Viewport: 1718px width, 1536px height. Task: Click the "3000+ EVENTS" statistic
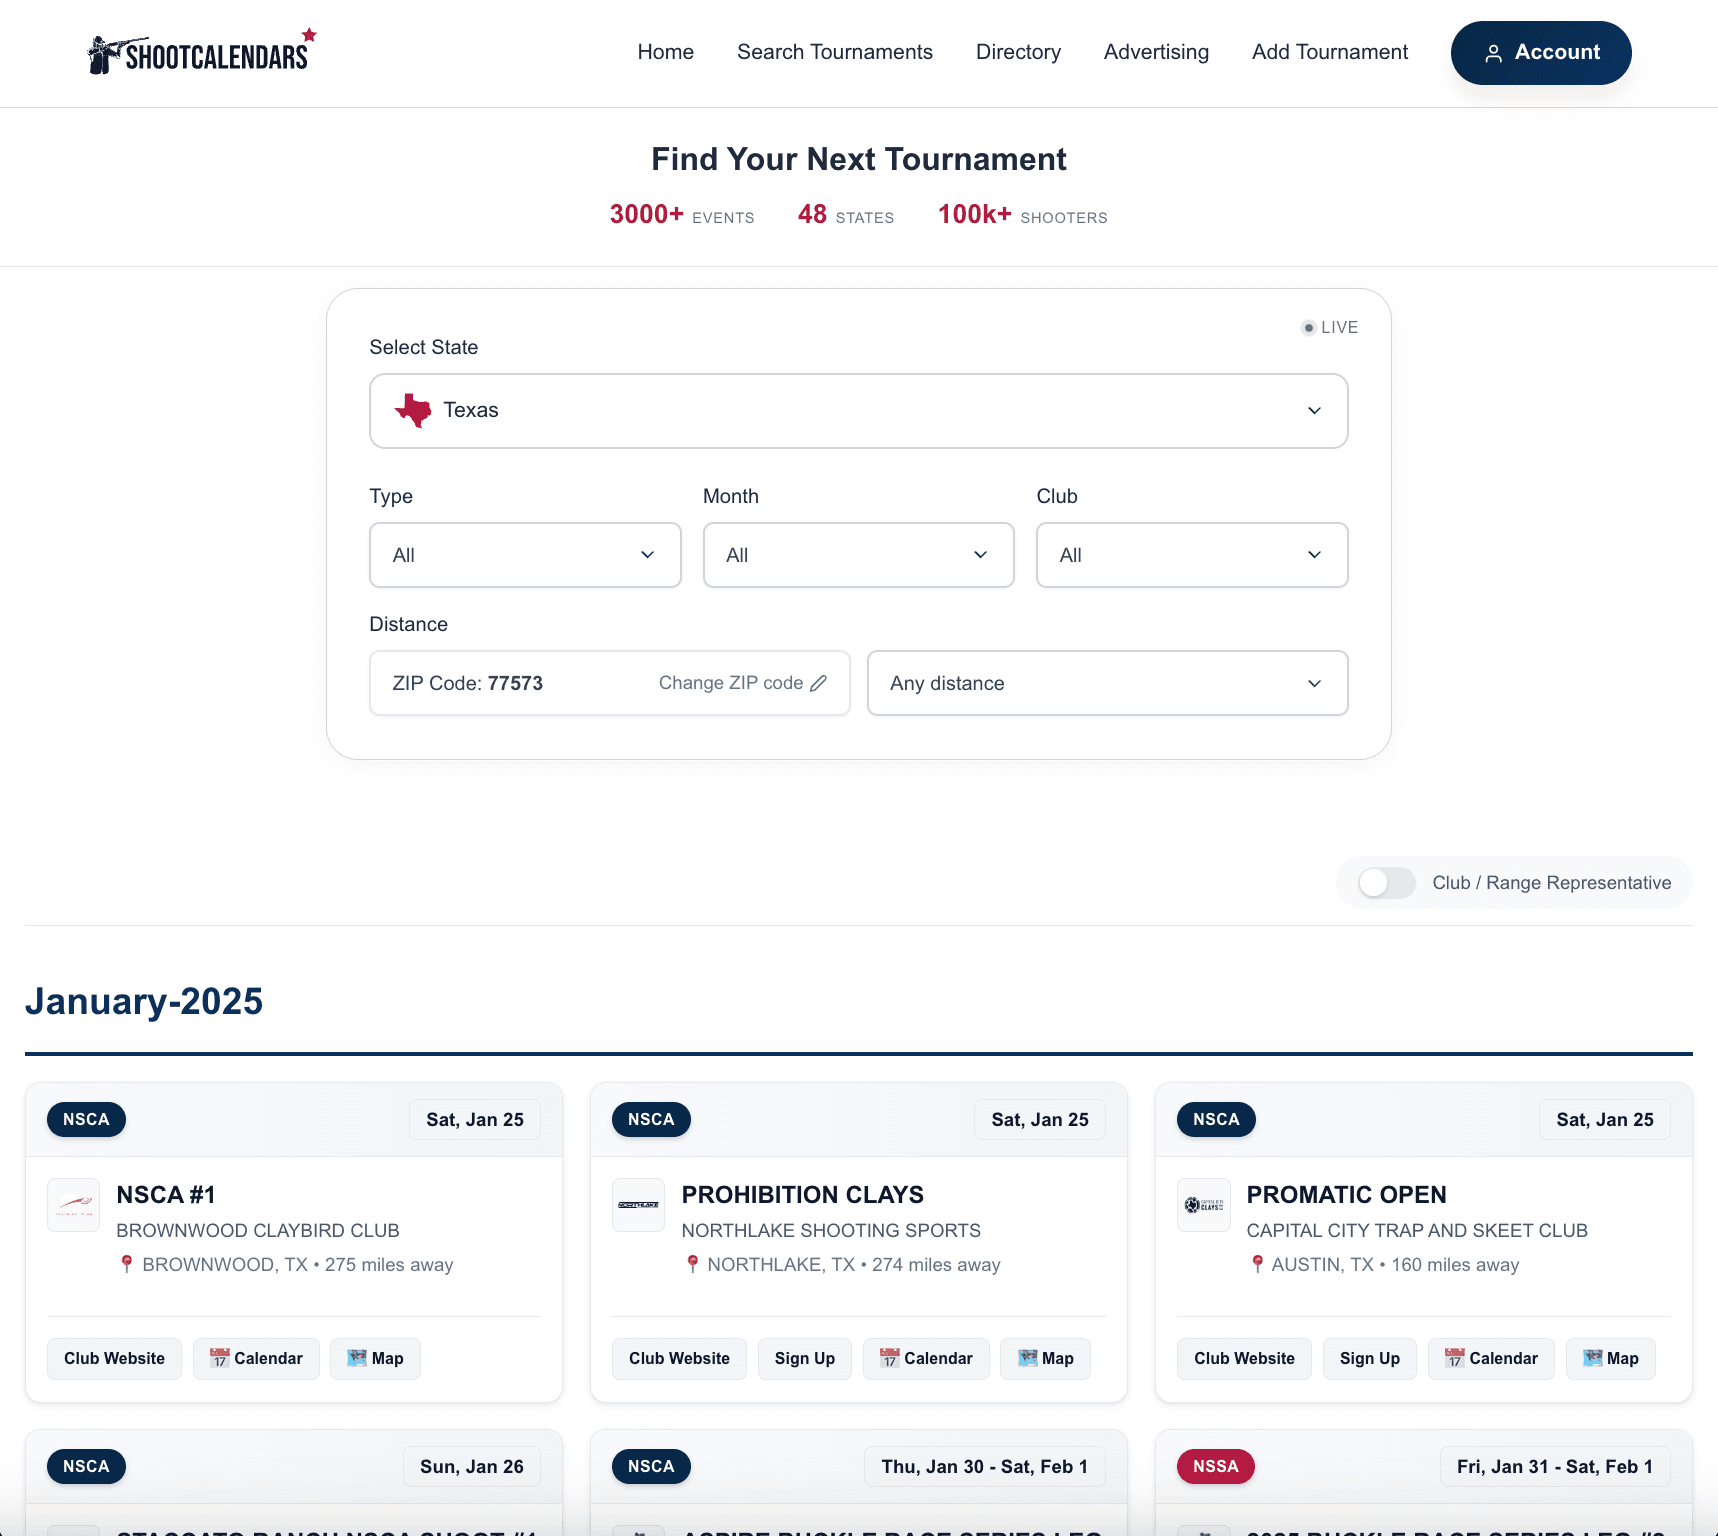[x=682, y=215]
